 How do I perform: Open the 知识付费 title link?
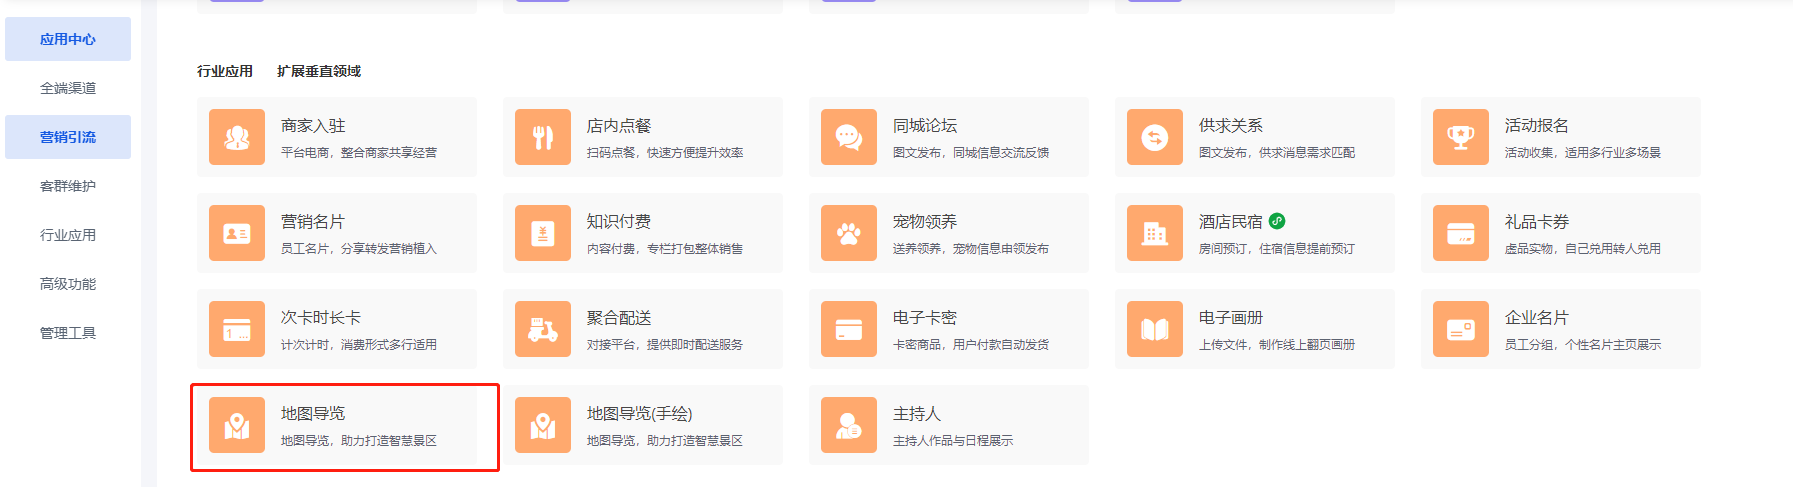point(619,222)
